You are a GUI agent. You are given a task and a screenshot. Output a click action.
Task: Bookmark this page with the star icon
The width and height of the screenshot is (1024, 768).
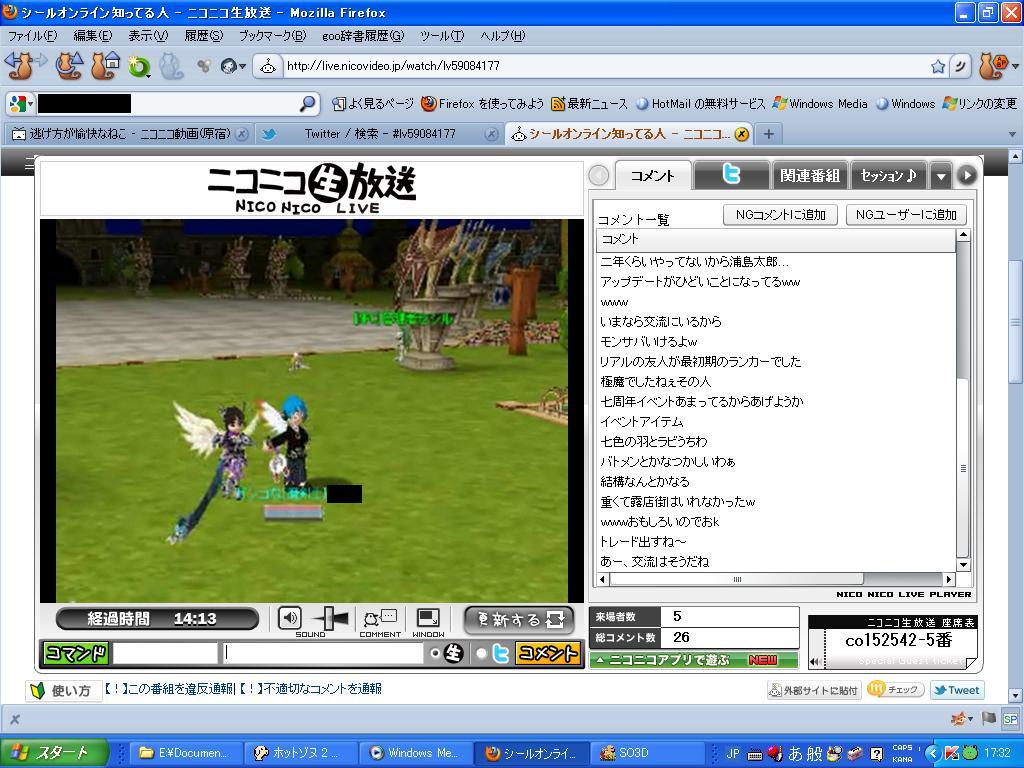tap(938, 66)
